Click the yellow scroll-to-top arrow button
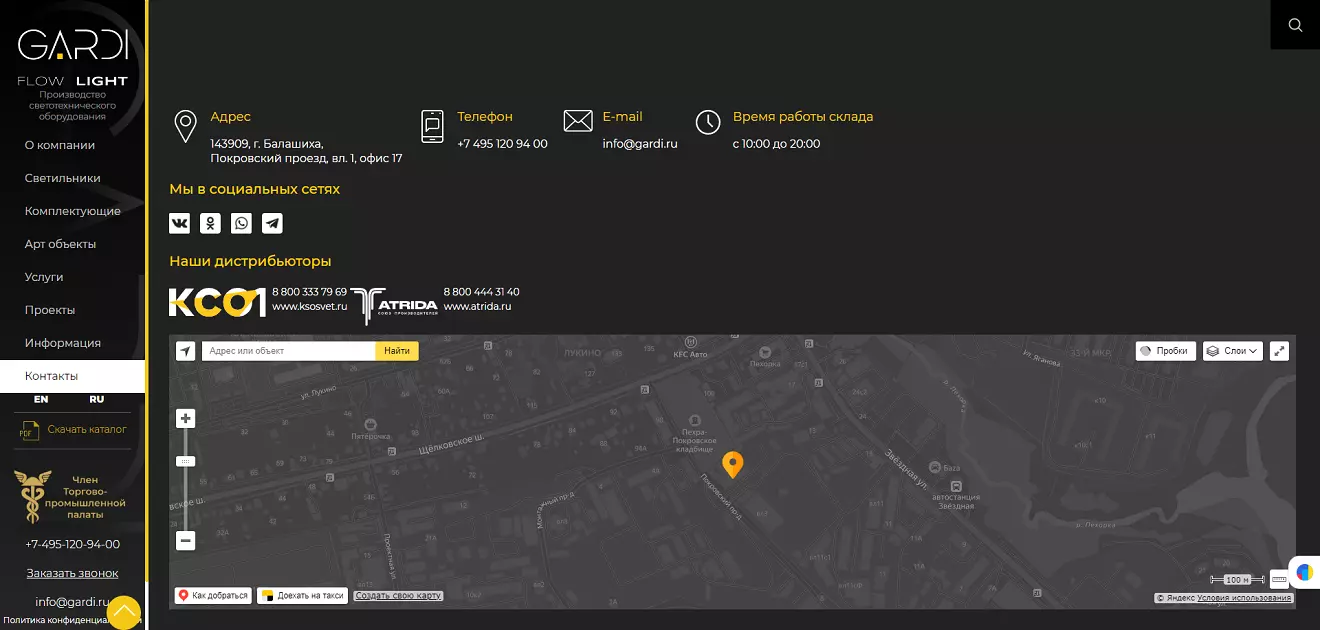Screen dimensions: 1320x630 pyautogui.click(x=124, y=612)
